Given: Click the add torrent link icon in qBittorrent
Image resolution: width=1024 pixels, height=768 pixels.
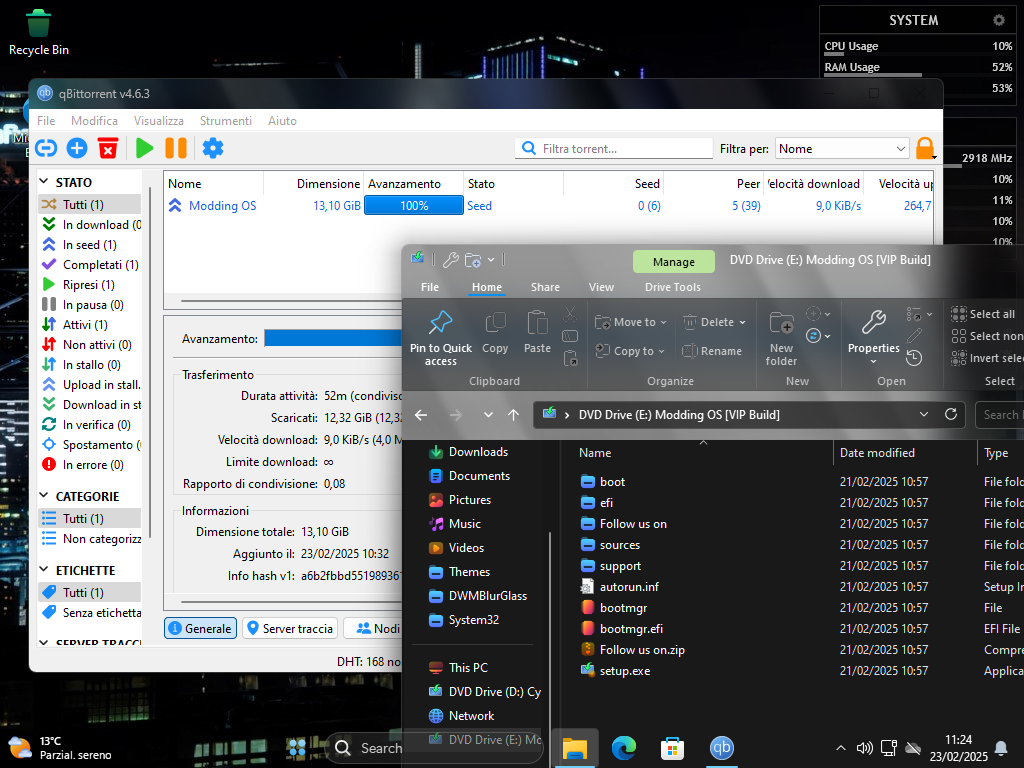Looking at the screenshot, I should pos(46,148).
